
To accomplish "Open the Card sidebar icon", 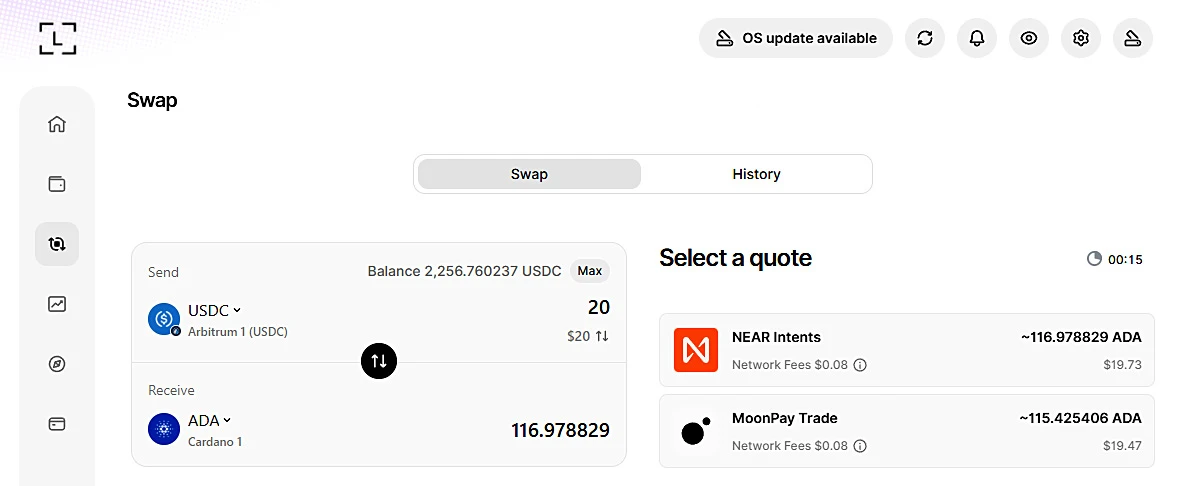I will [57, 424].
